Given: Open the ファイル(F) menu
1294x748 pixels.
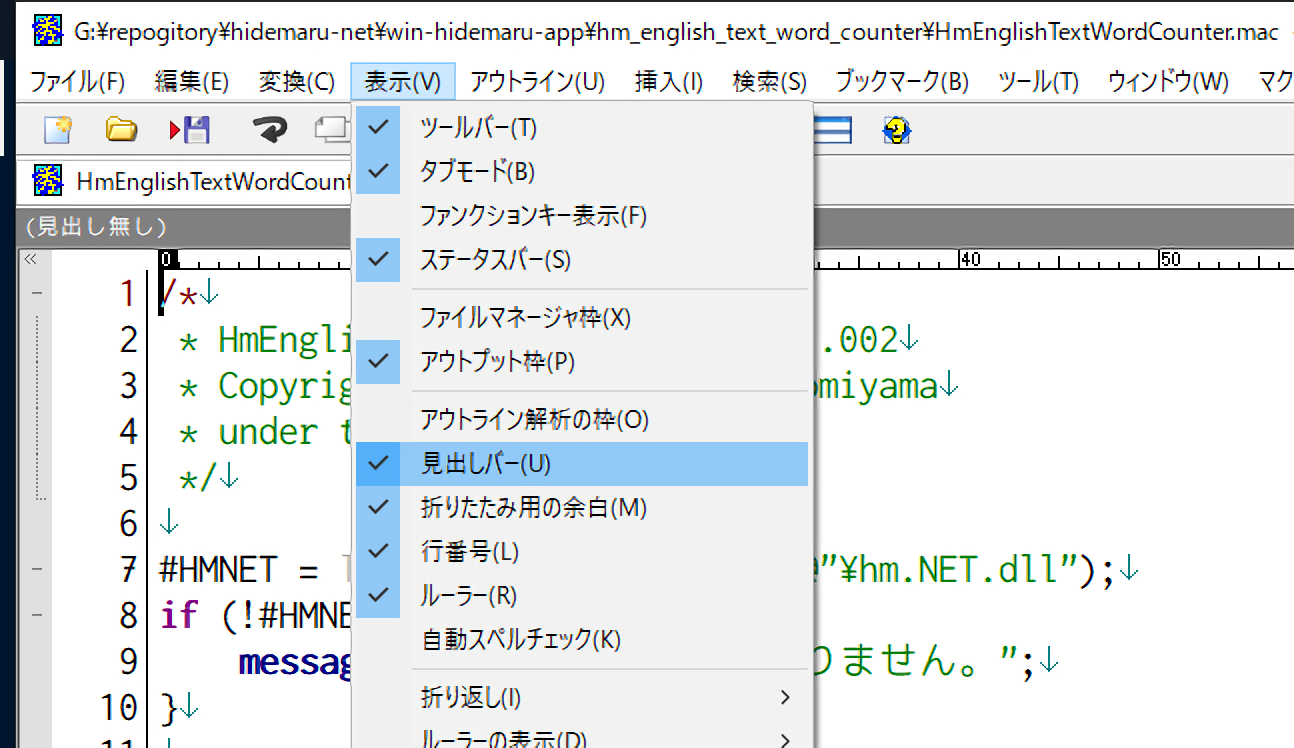Looking at the screenshot, I should pos(78,82).
